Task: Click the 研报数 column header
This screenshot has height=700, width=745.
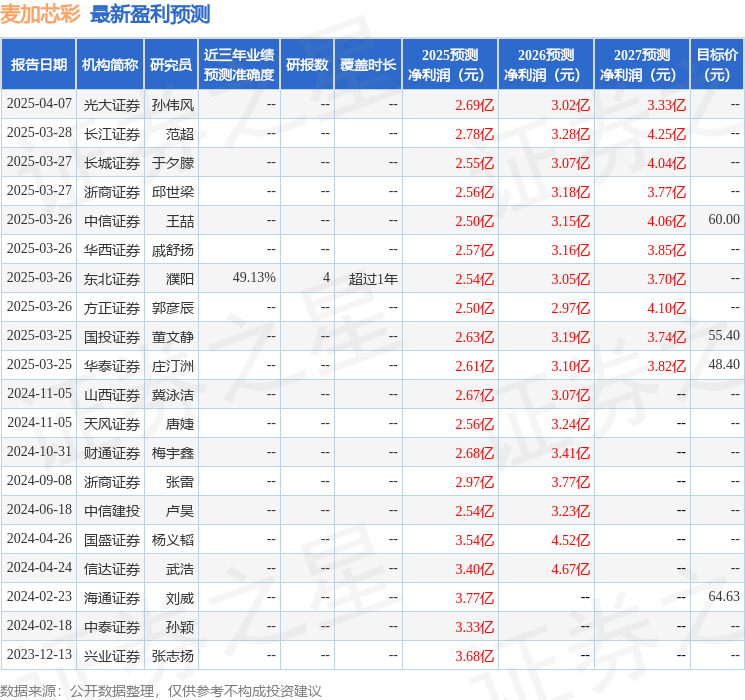Action: (307, 65)
